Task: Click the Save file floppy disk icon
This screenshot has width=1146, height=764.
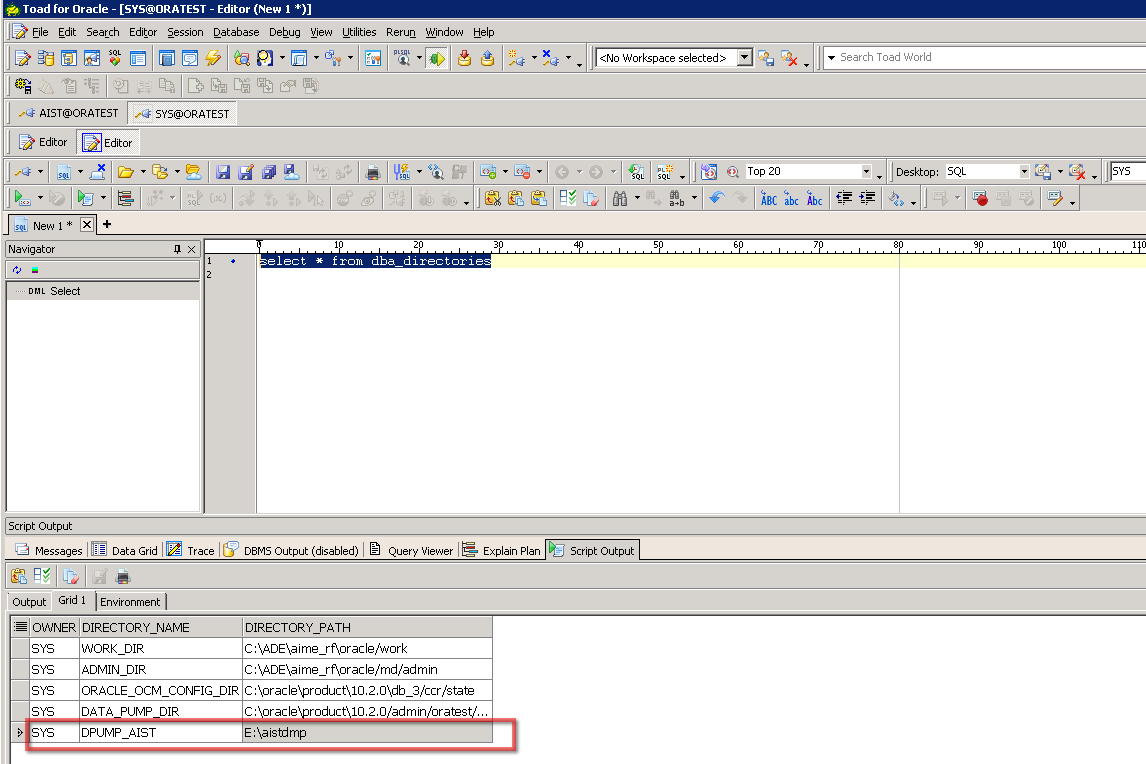Action: pos(223,172)
